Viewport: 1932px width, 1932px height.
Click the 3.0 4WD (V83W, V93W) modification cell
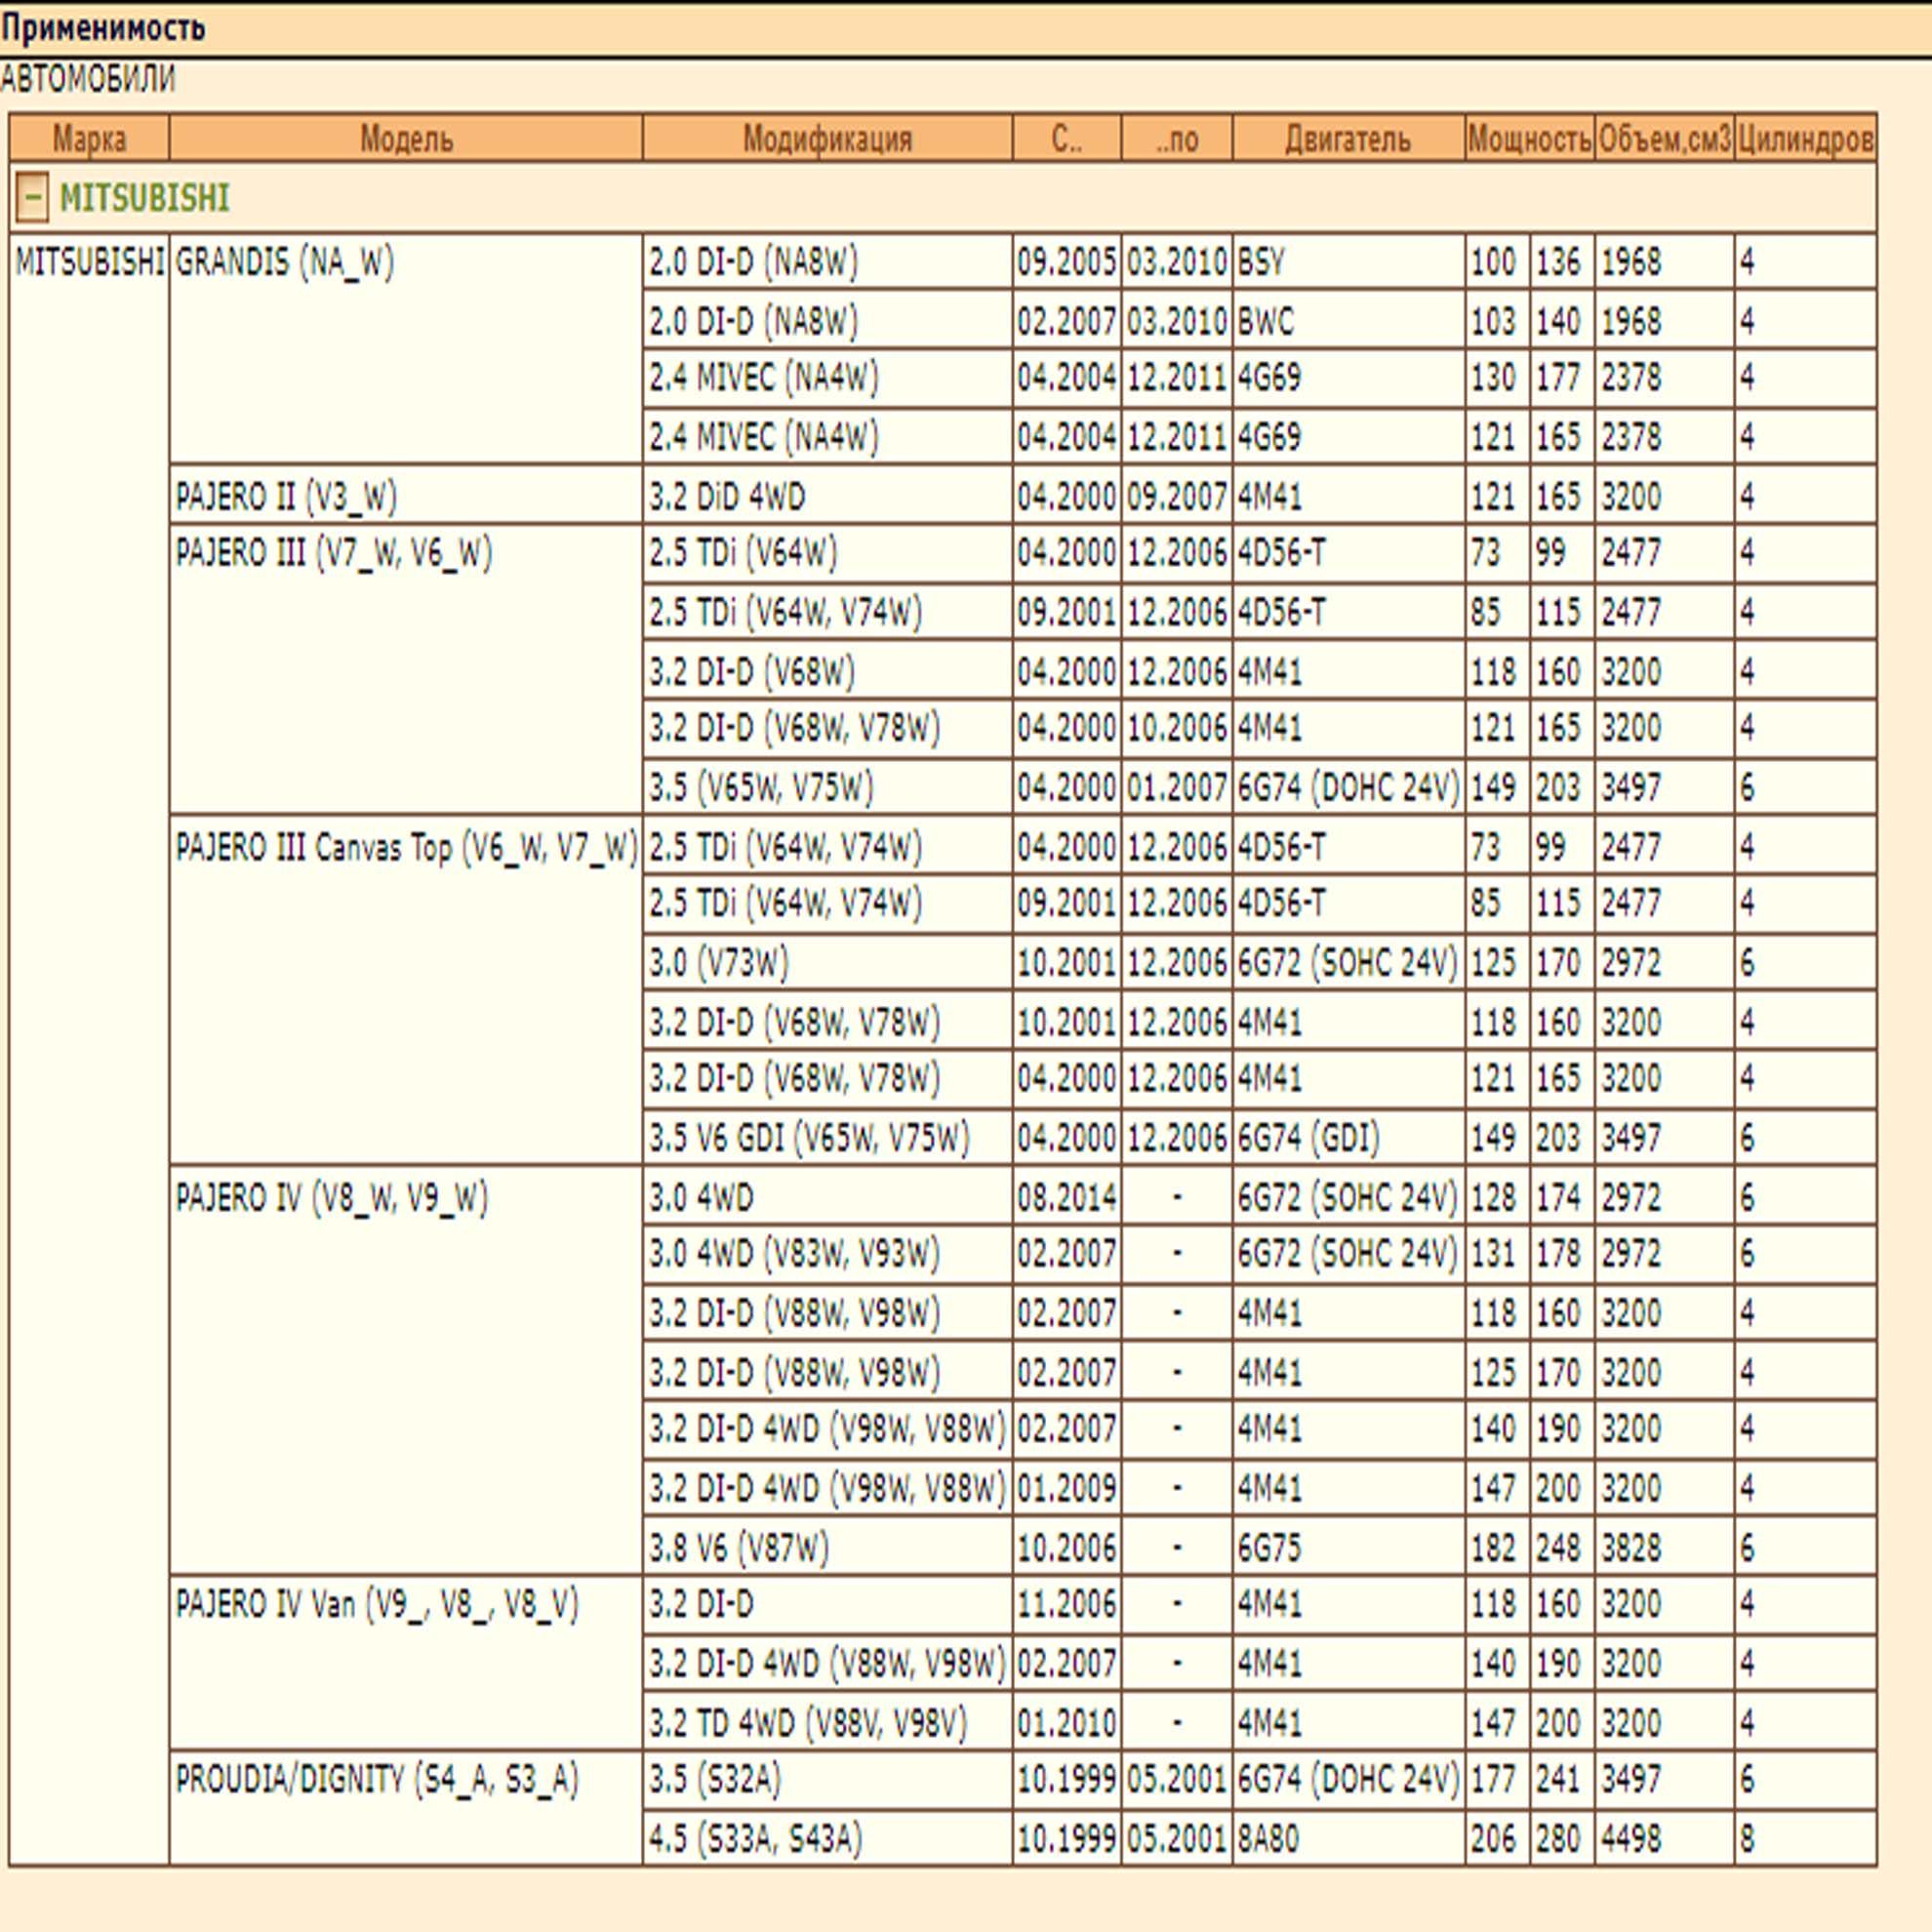pos(827,1253)
